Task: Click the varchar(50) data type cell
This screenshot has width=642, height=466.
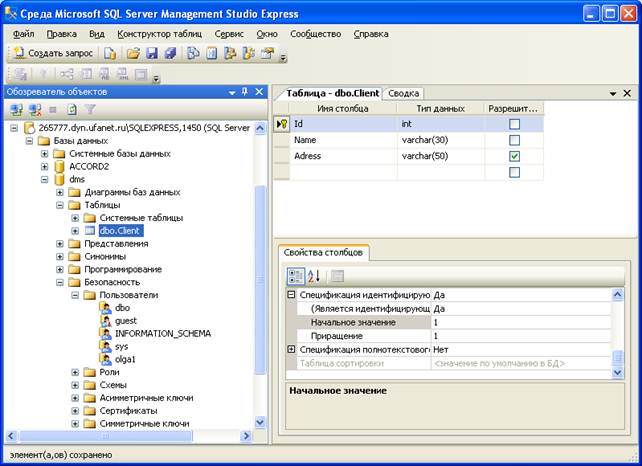Action: (x=441, y=156)
